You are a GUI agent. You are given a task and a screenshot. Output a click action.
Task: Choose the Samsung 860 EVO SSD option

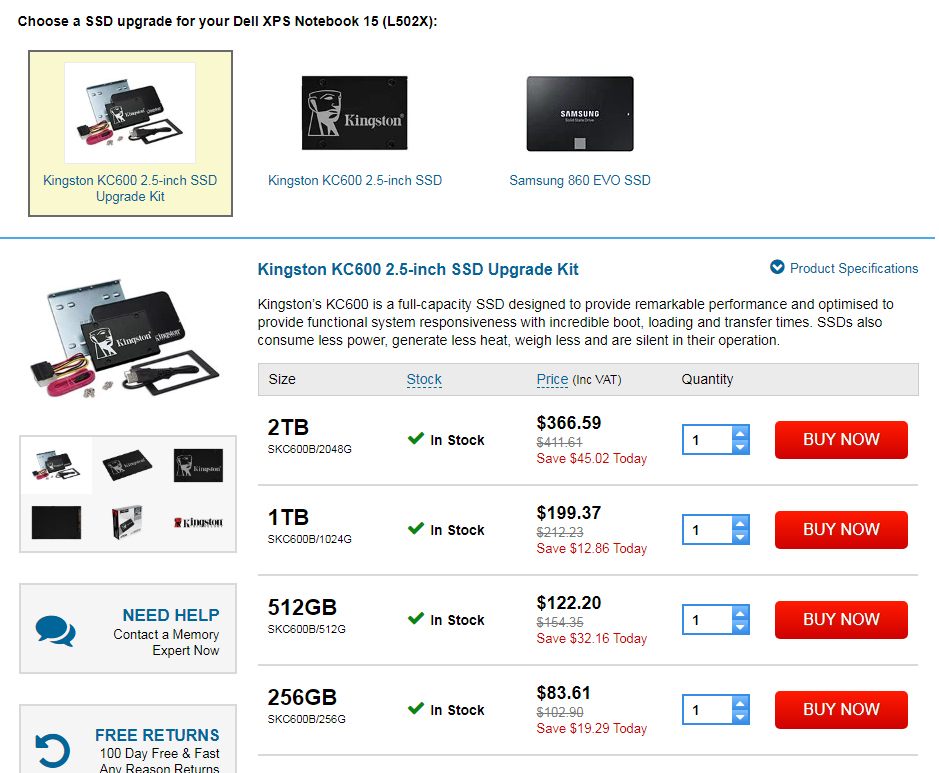580,133
